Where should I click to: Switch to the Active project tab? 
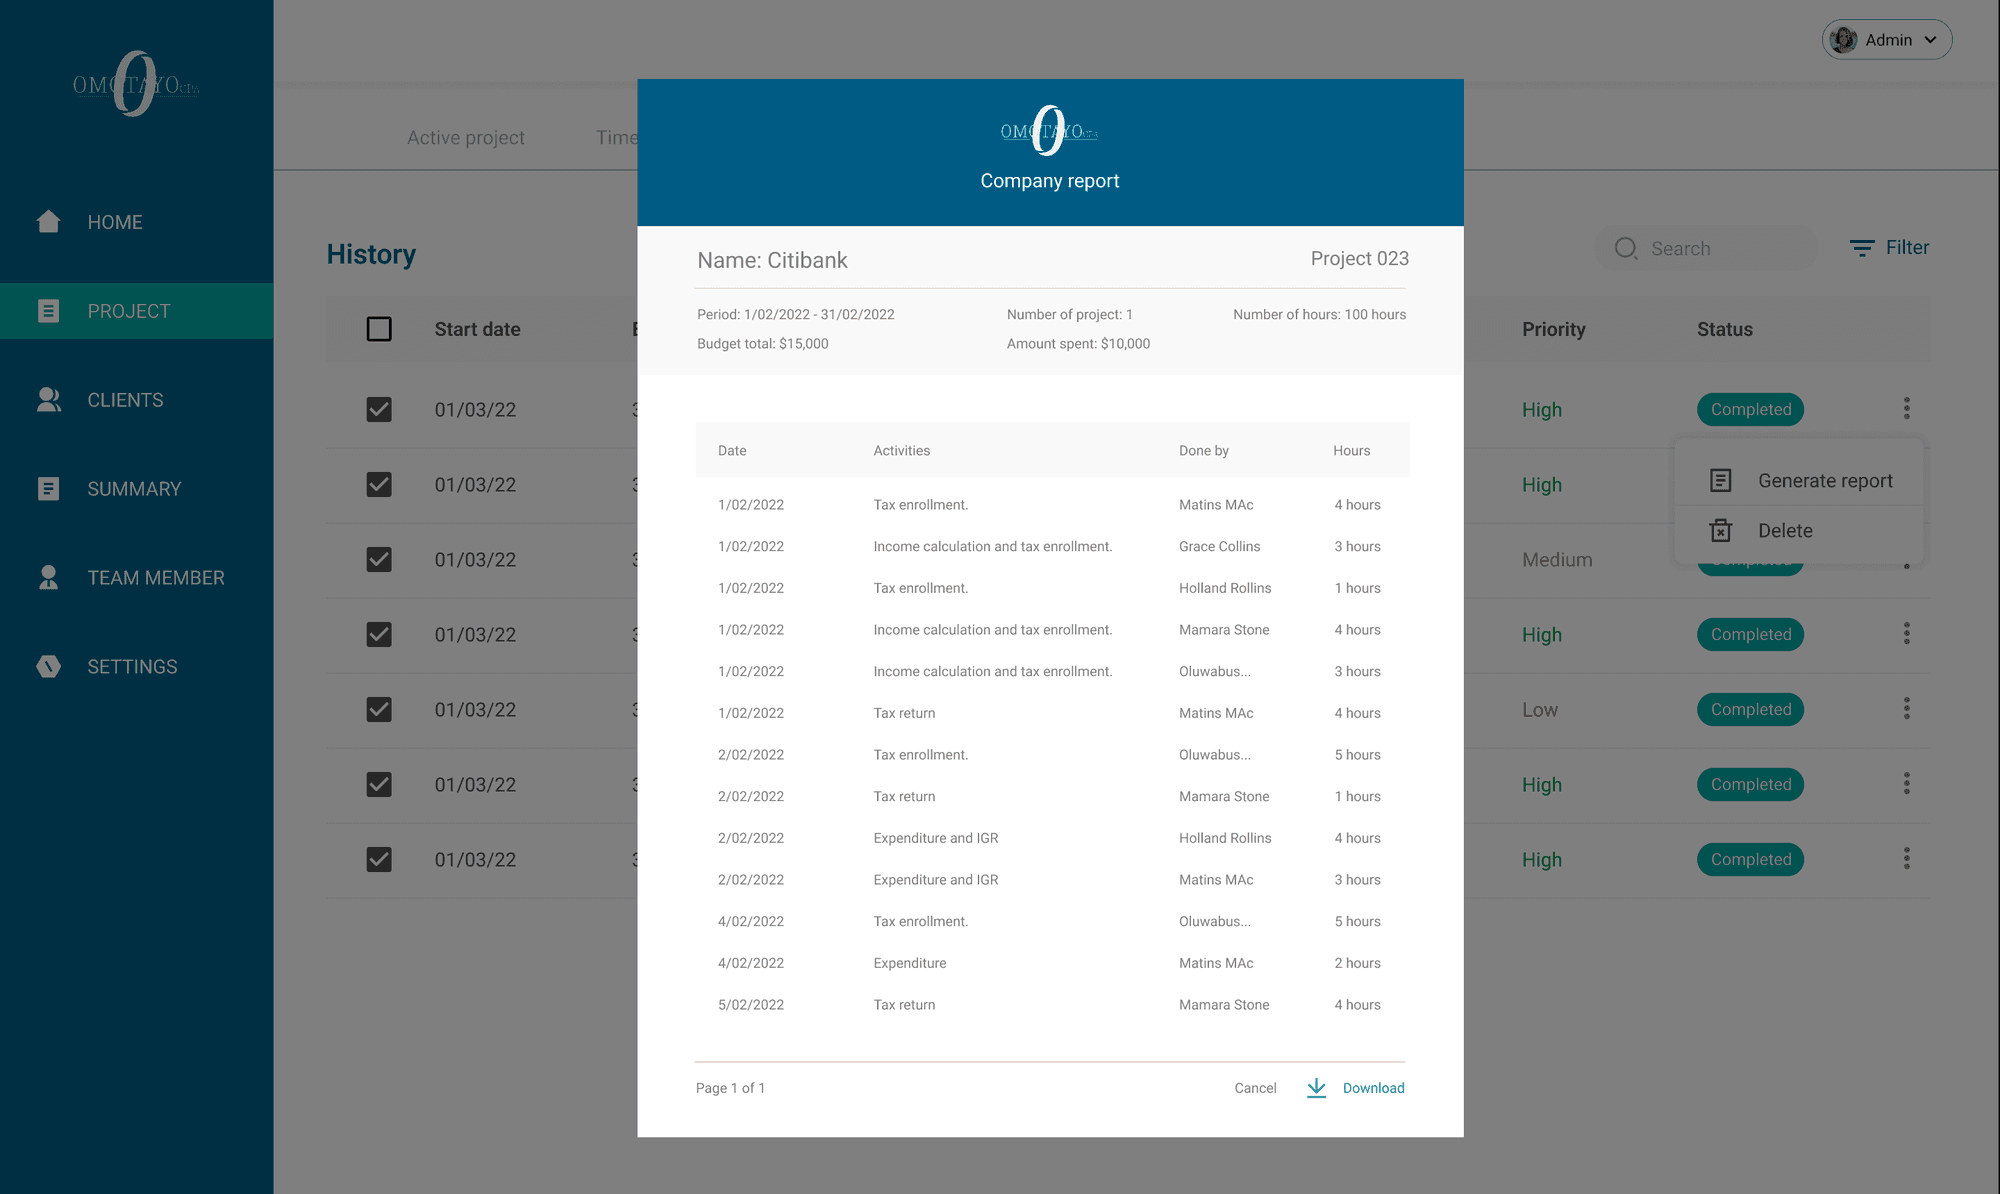465,138
